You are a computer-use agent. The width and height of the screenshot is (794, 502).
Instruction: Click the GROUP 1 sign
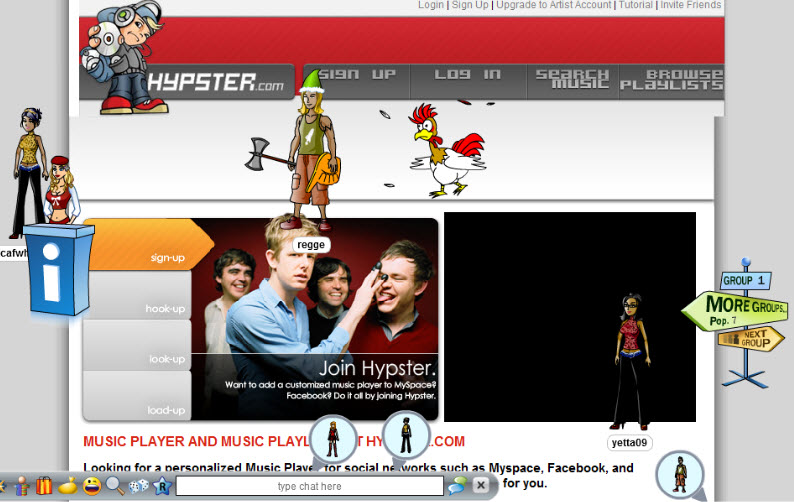click(745, 280)
